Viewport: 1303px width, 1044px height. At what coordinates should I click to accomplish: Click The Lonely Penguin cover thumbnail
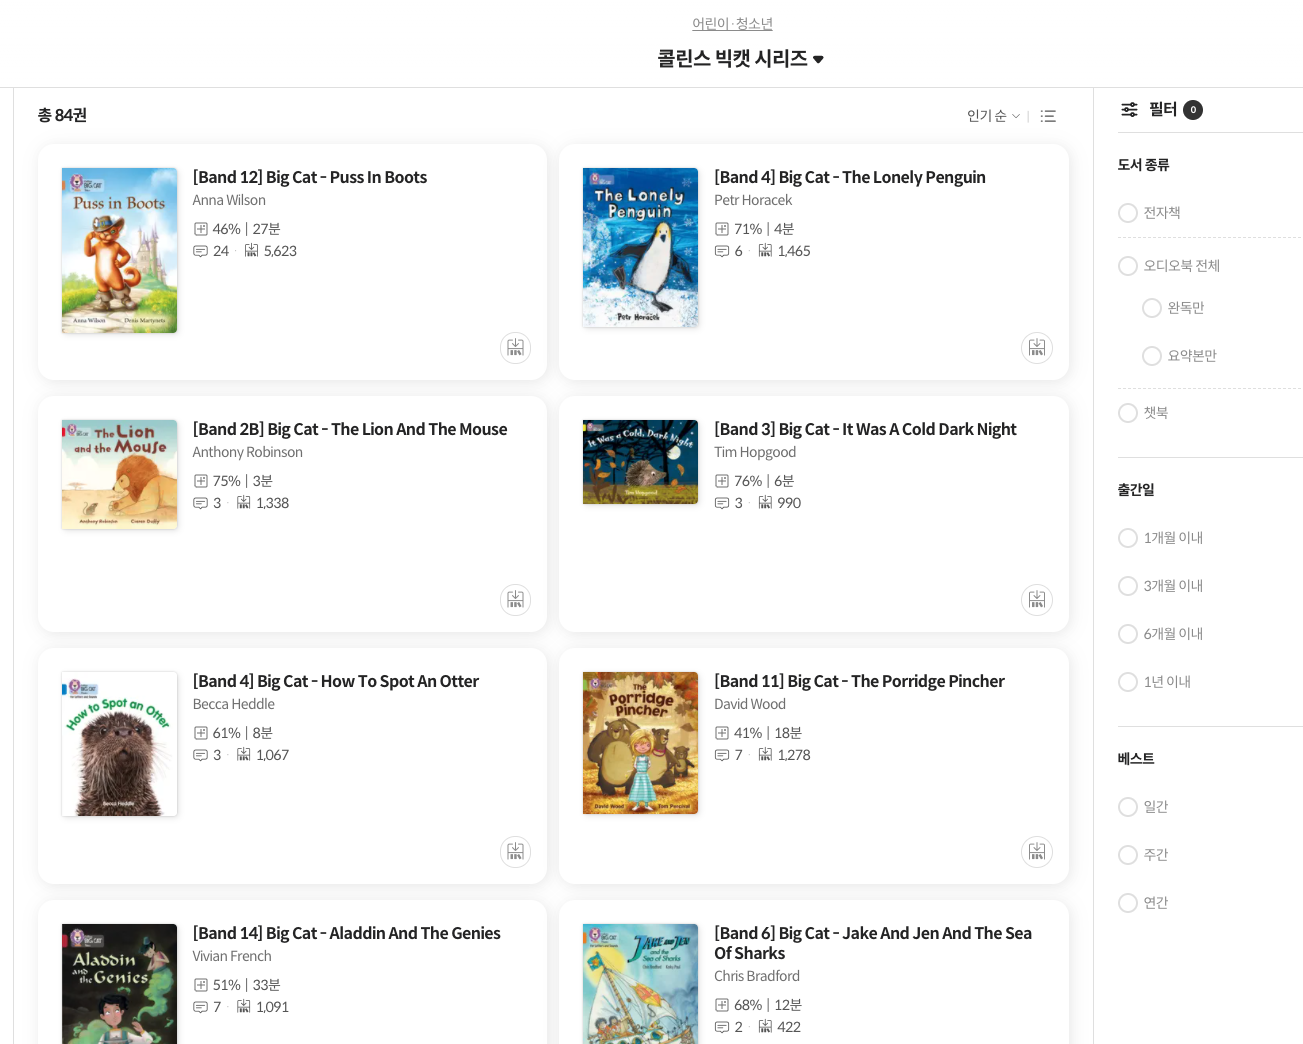pyautogui.click(x=640, y=247)
